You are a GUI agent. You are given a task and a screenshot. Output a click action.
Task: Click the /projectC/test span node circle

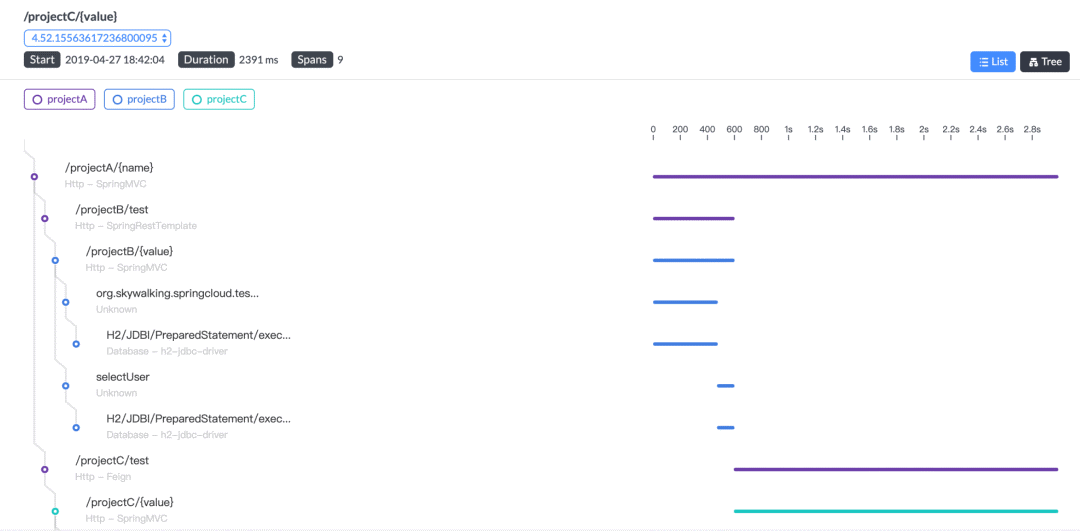click(x=44, y=469)
